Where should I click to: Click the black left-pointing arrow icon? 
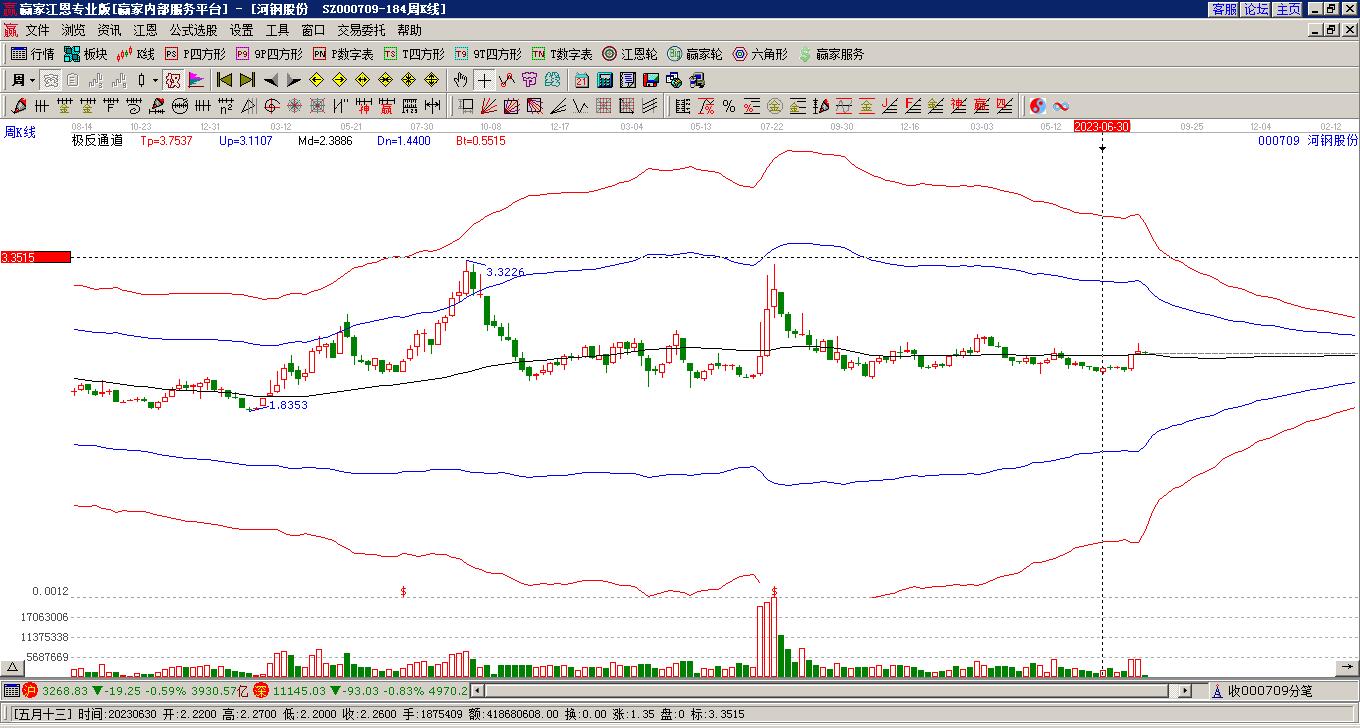pyautogui.click(x=271, y=80)
